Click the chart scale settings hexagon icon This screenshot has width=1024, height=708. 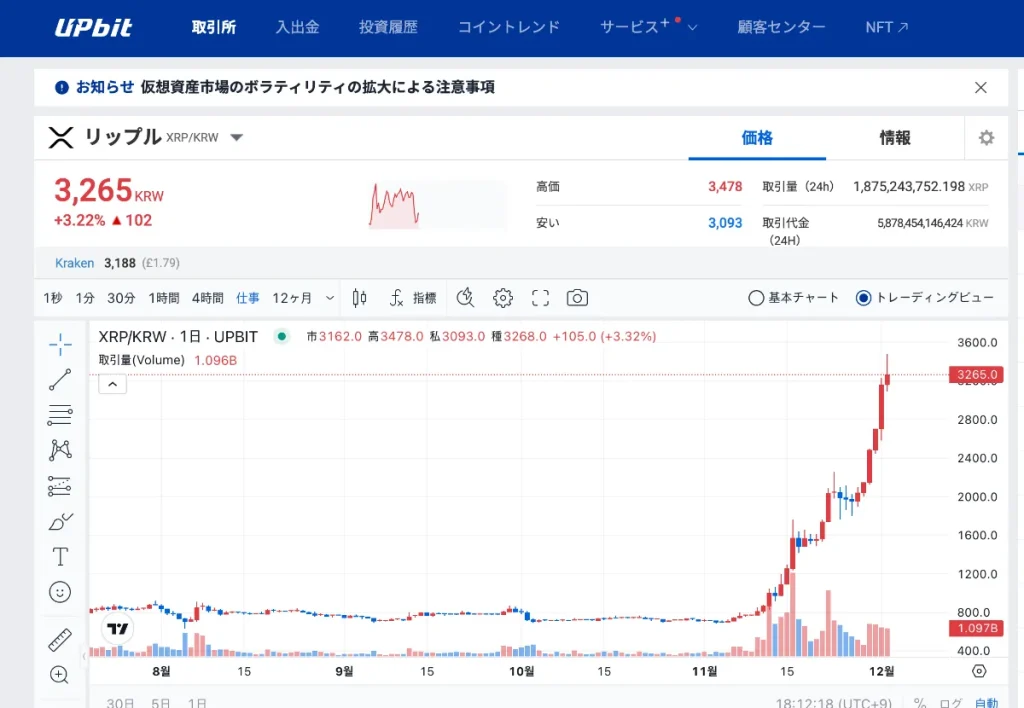979,671
